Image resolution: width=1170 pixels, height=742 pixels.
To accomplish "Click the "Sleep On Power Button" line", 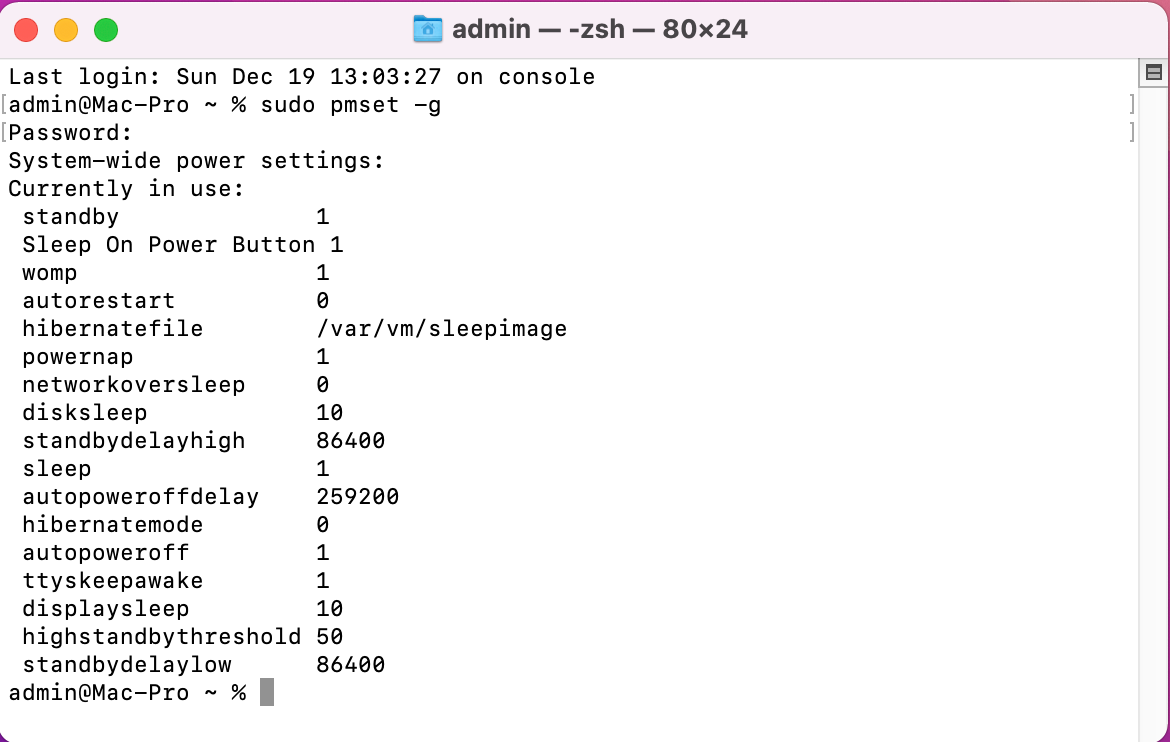I will [182, 245].
